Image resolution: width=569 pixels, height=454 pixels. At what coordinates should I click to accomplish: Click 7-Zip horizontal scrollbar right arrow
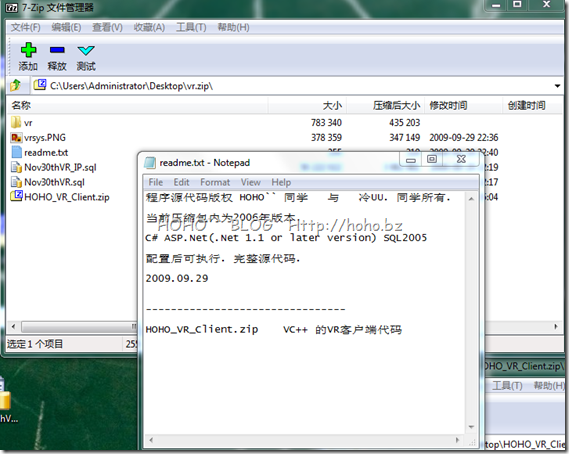pyautogui.click(x=556, y=326)
